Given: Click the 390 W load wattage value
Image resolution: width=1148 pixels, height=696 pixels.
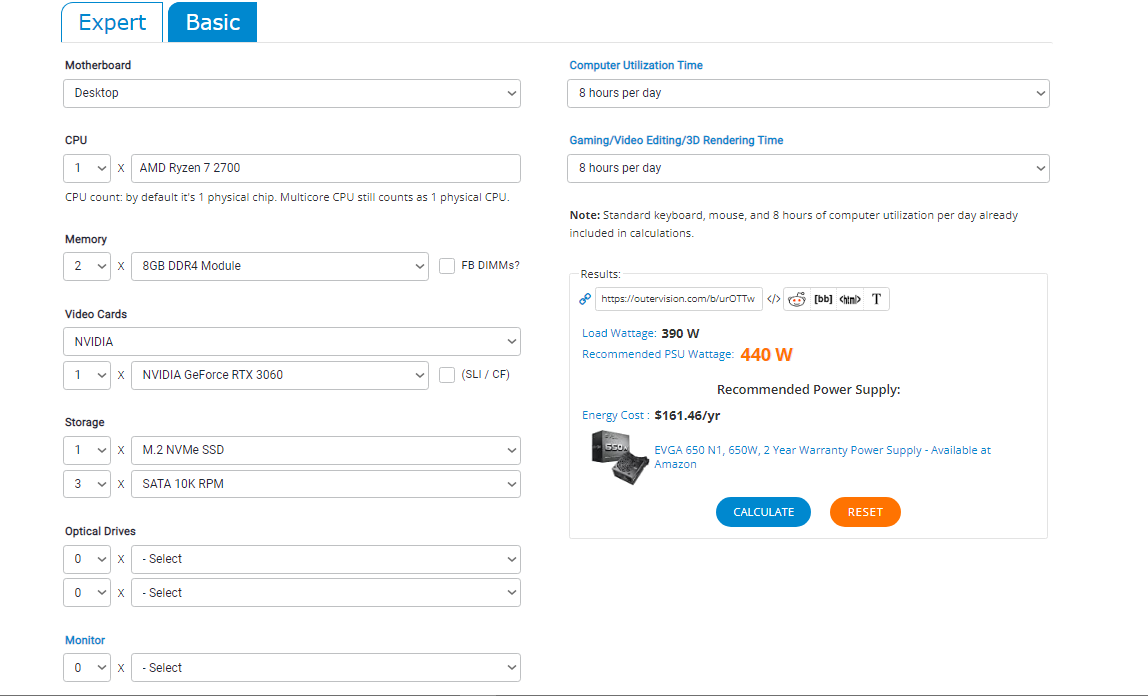Looking at the screenshot, I should tap(680, 334).
